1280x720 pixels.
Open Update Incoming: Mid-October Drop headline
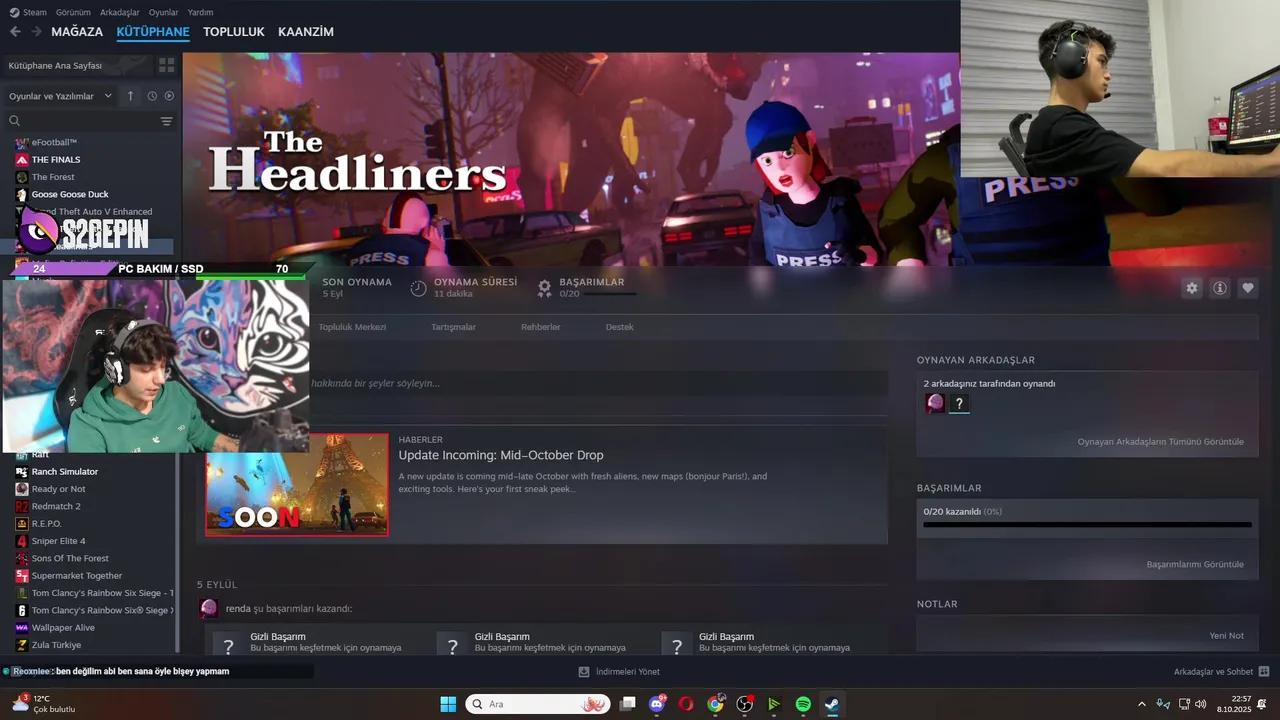click(x=501, y=455)
